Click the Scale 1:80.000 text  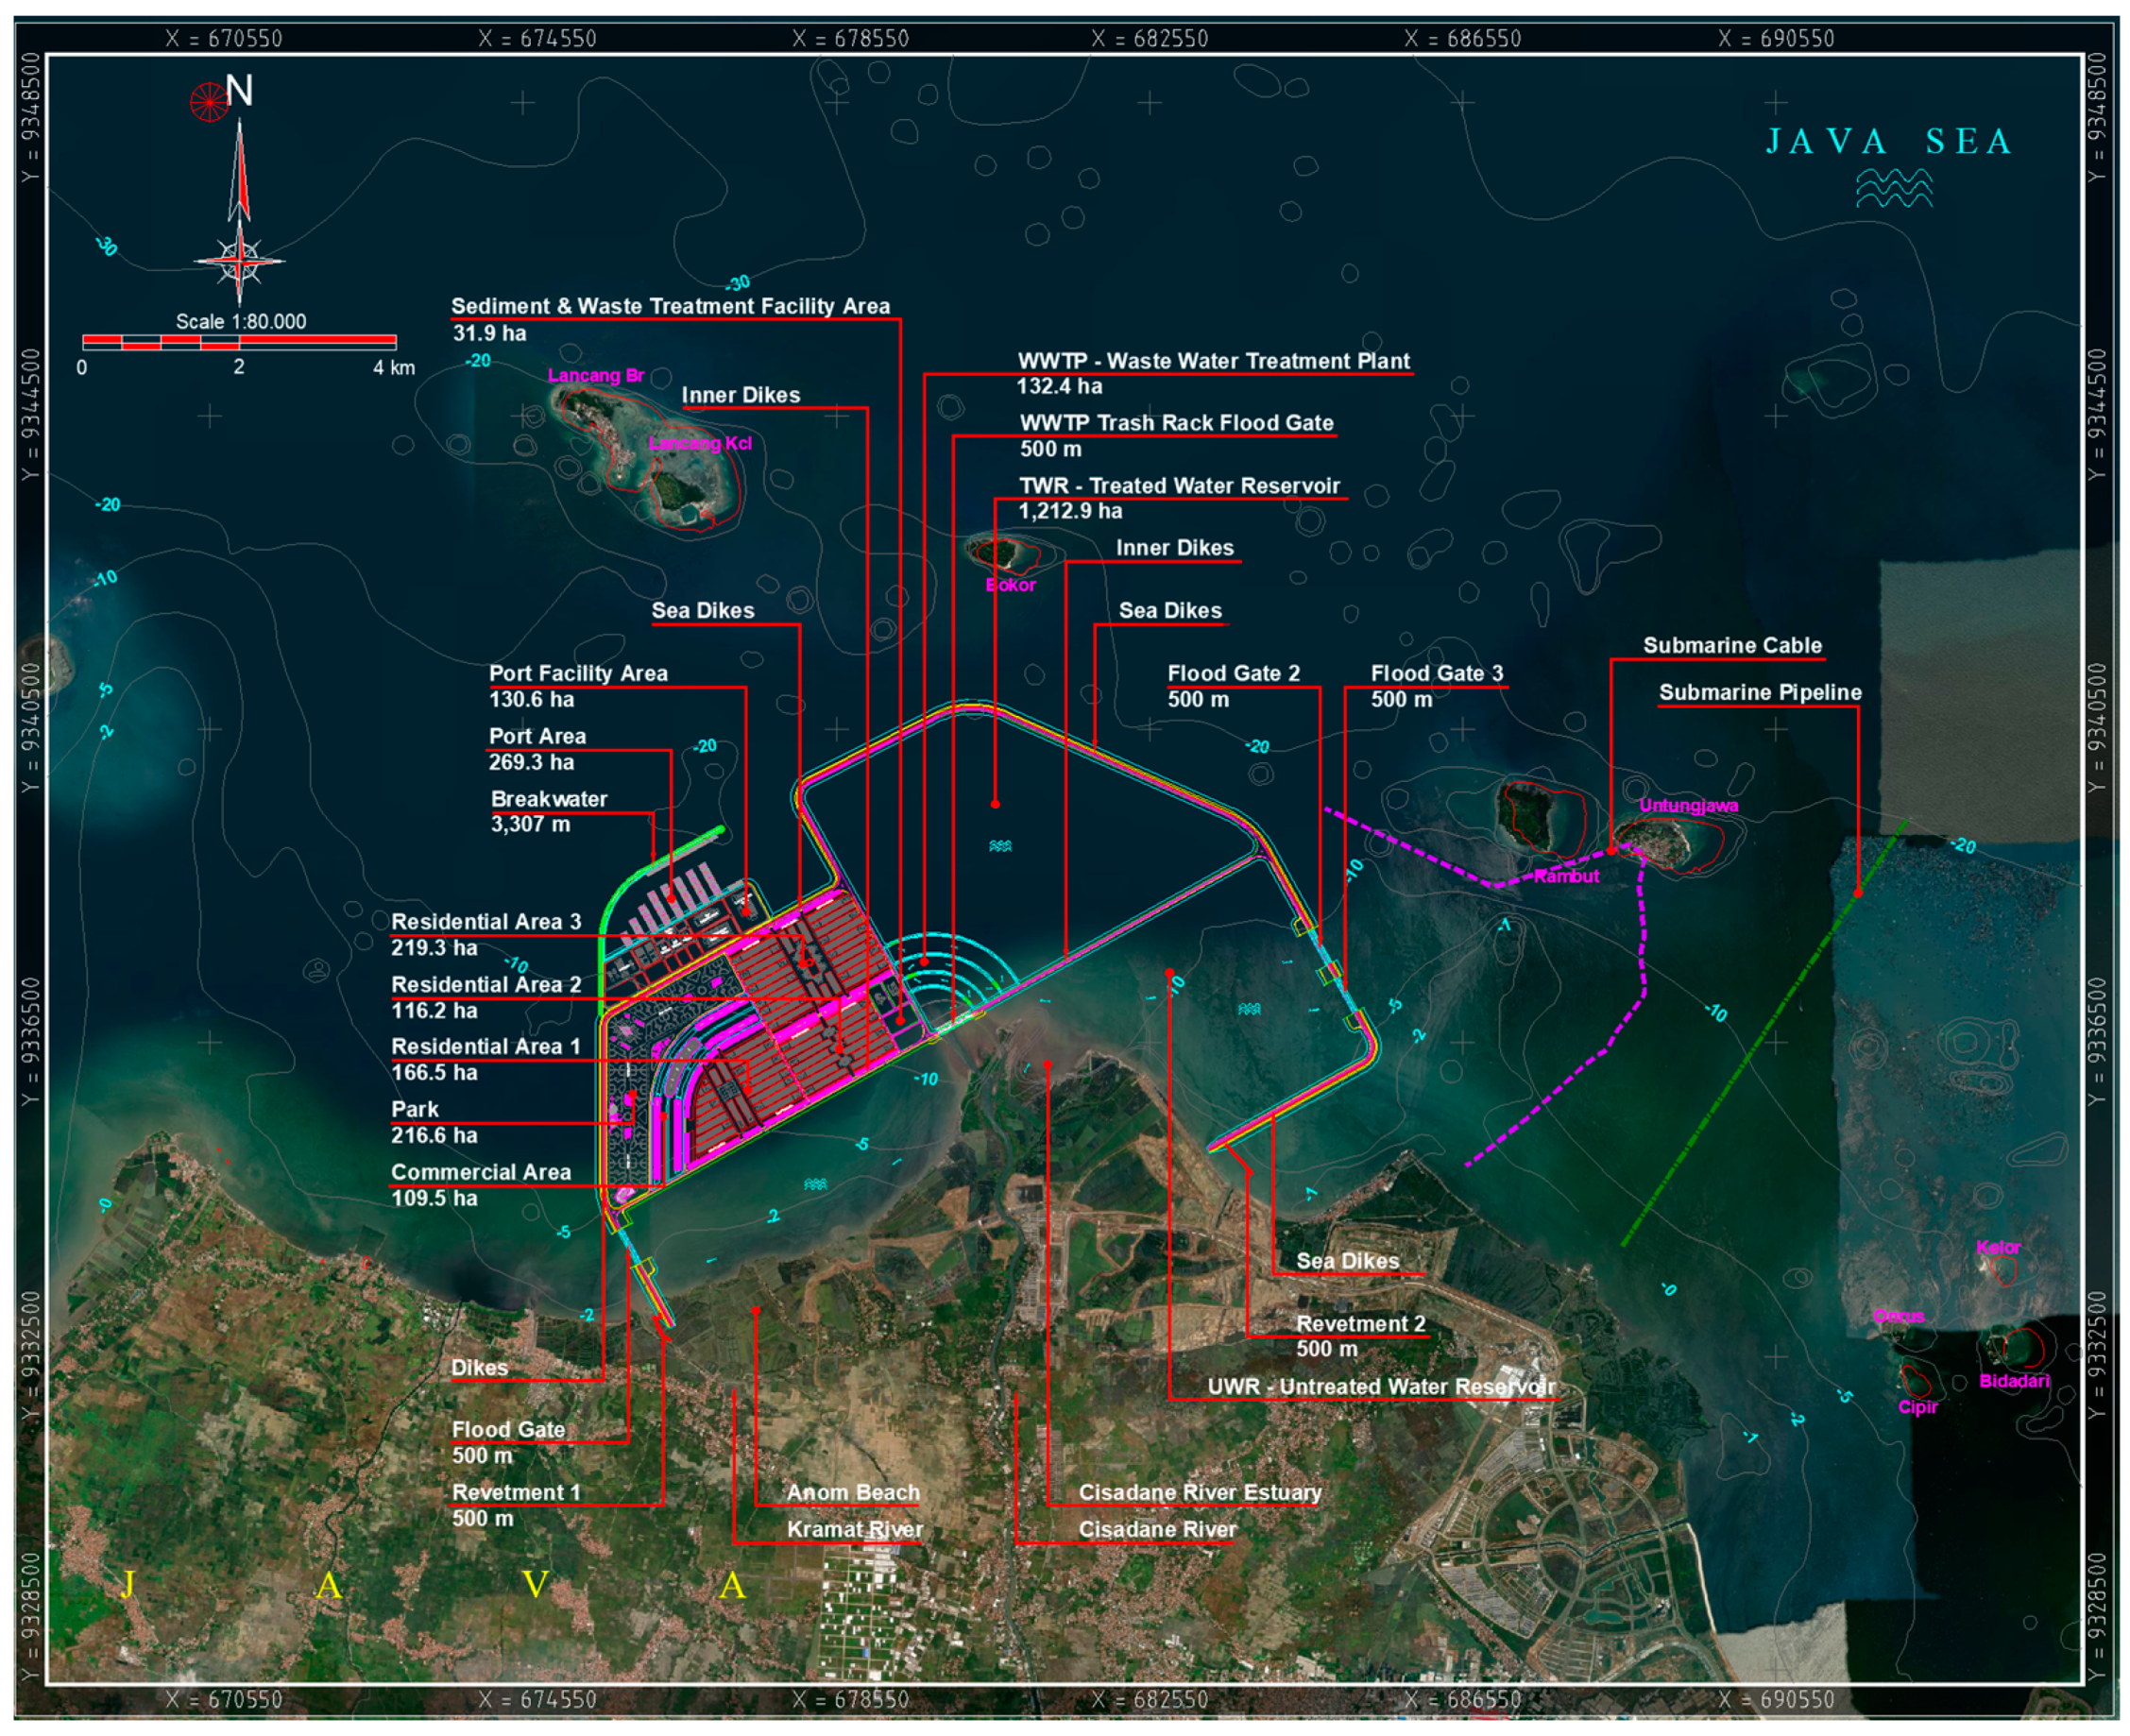(240, 321)
